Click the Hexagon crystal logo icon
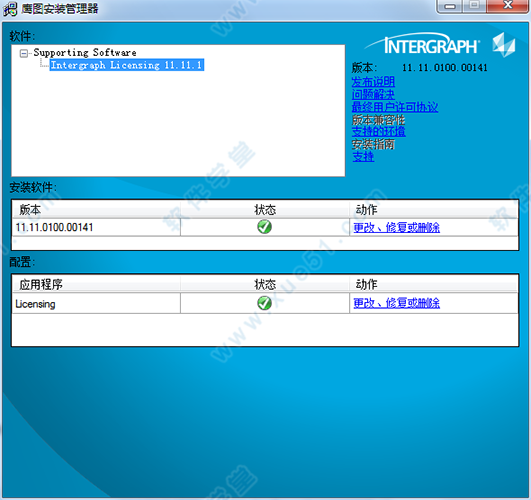This screenshot has height=500, width=531. tap(504, 45)
